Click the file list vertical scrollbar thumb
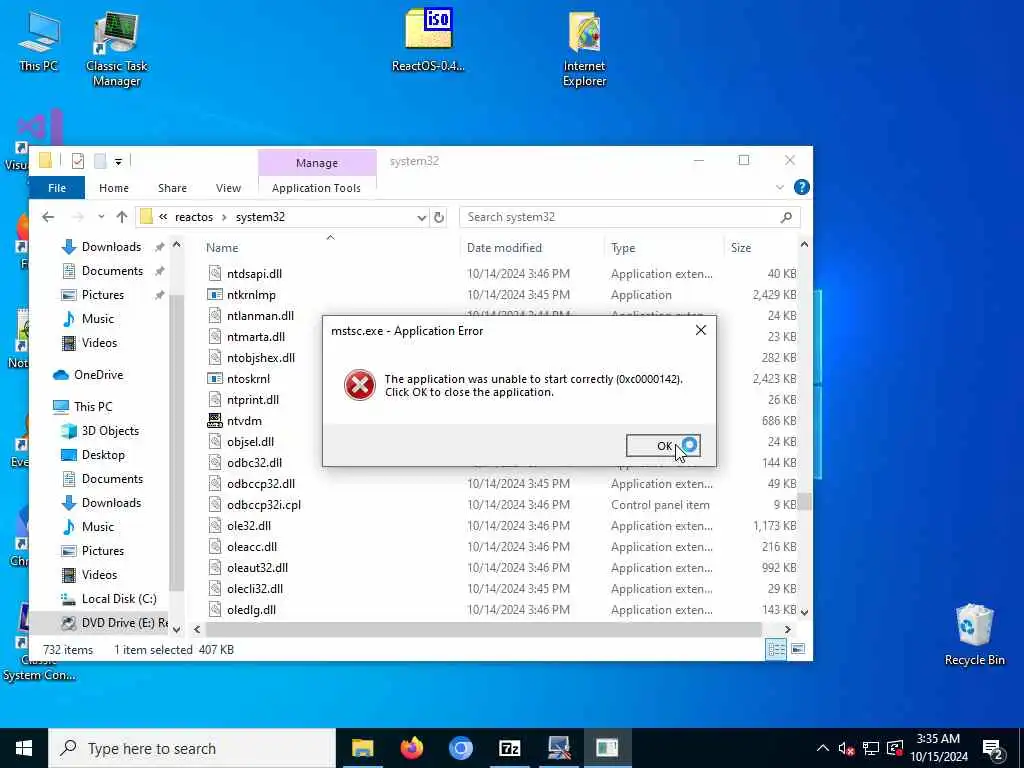1024x768 pixels. [805, 502]
